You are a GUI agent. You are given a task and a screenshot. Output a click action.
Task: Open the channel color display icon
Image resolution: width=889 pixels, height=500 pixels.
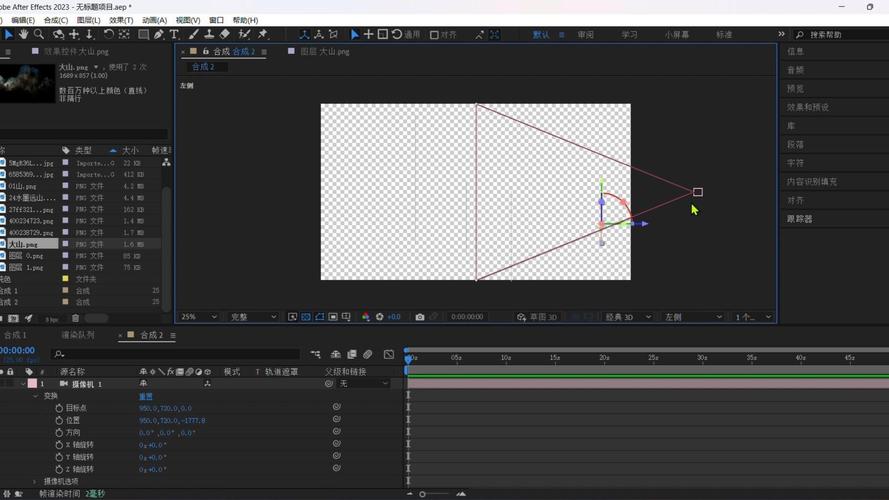coord(366,317)
